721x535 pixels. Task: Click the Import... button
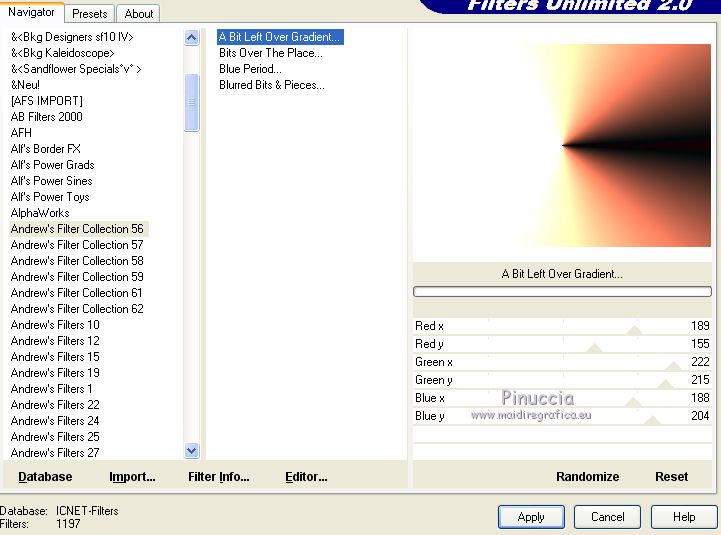click(x=132, y=477)
